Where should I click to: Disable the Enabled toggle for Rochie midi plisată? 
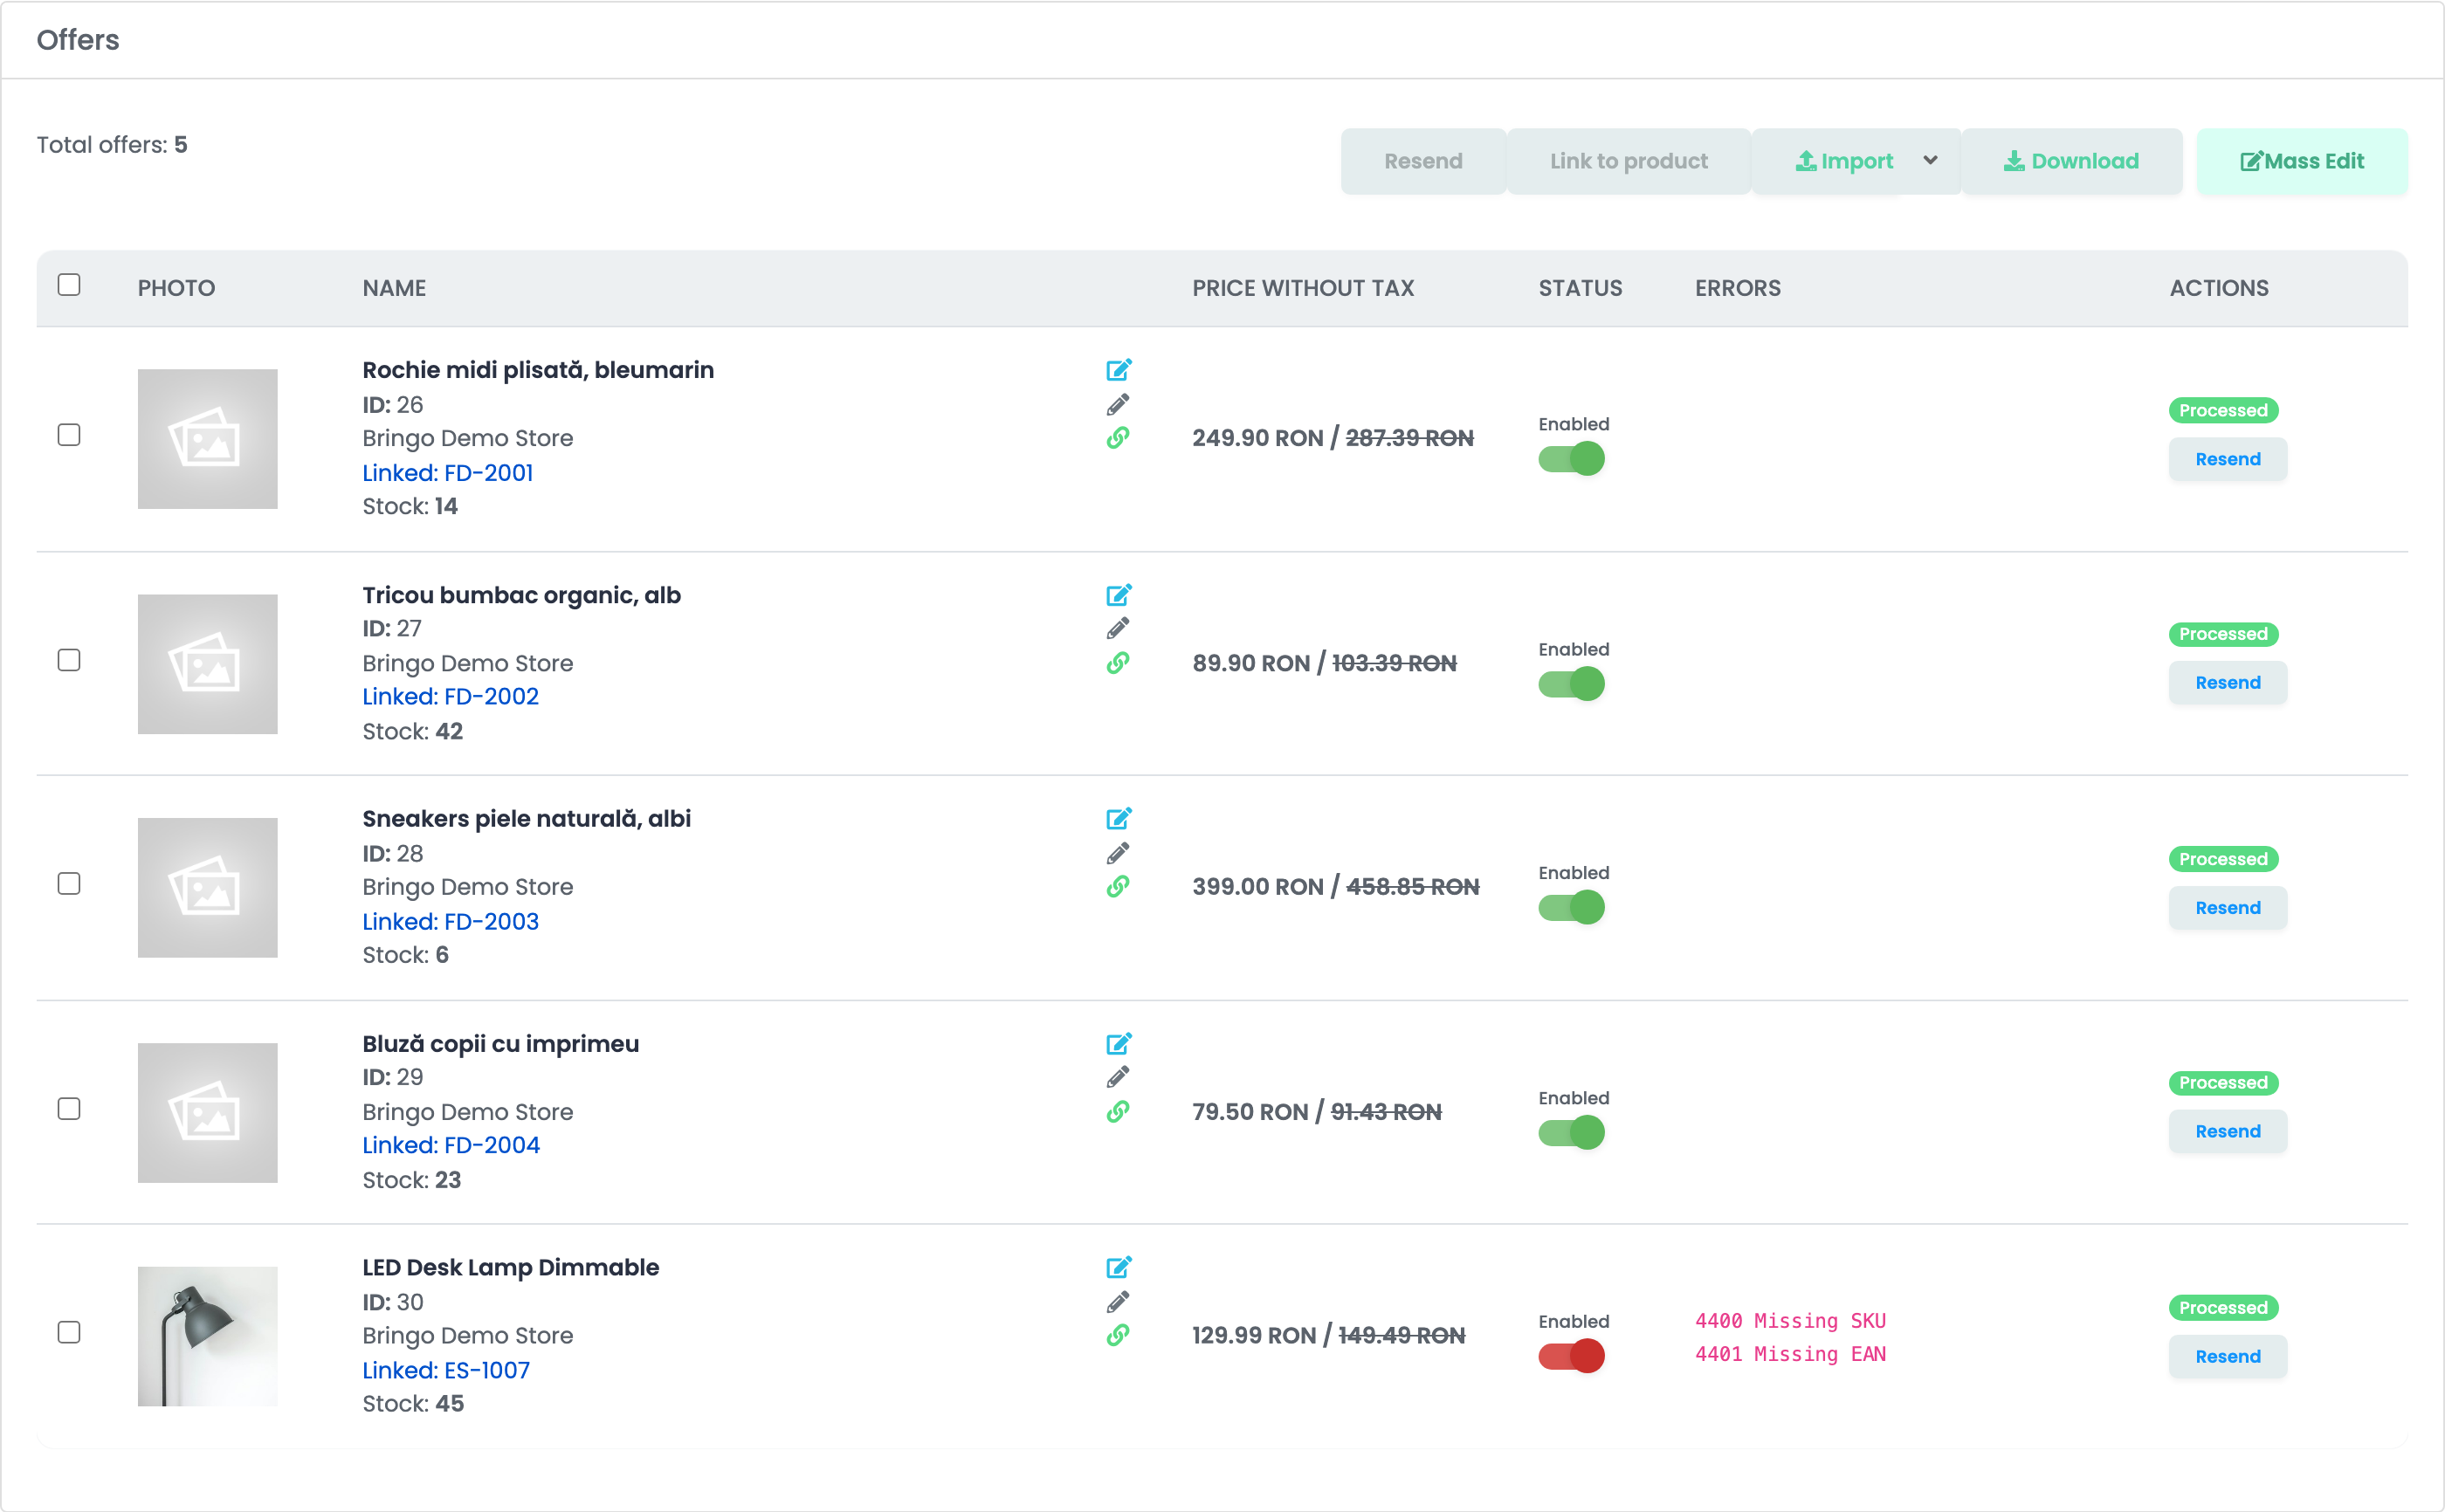coord(1571,459)
